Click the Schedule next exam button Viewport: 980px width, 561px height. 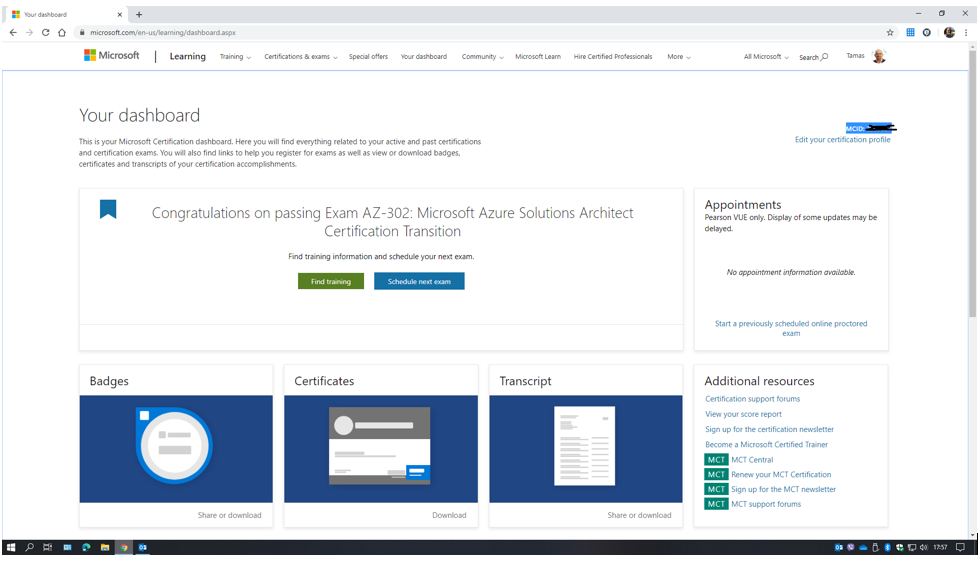point(419,281)
